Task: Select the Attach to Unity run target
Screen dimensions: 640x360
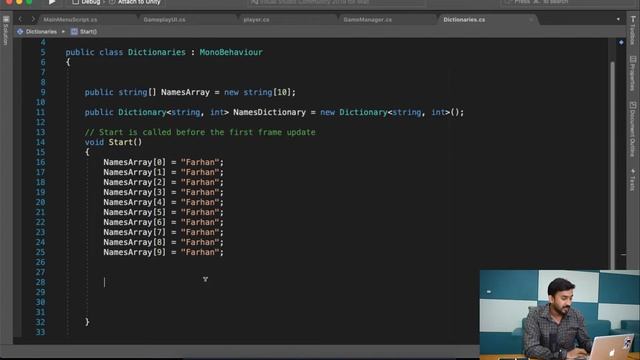Action: click(135, 2)
